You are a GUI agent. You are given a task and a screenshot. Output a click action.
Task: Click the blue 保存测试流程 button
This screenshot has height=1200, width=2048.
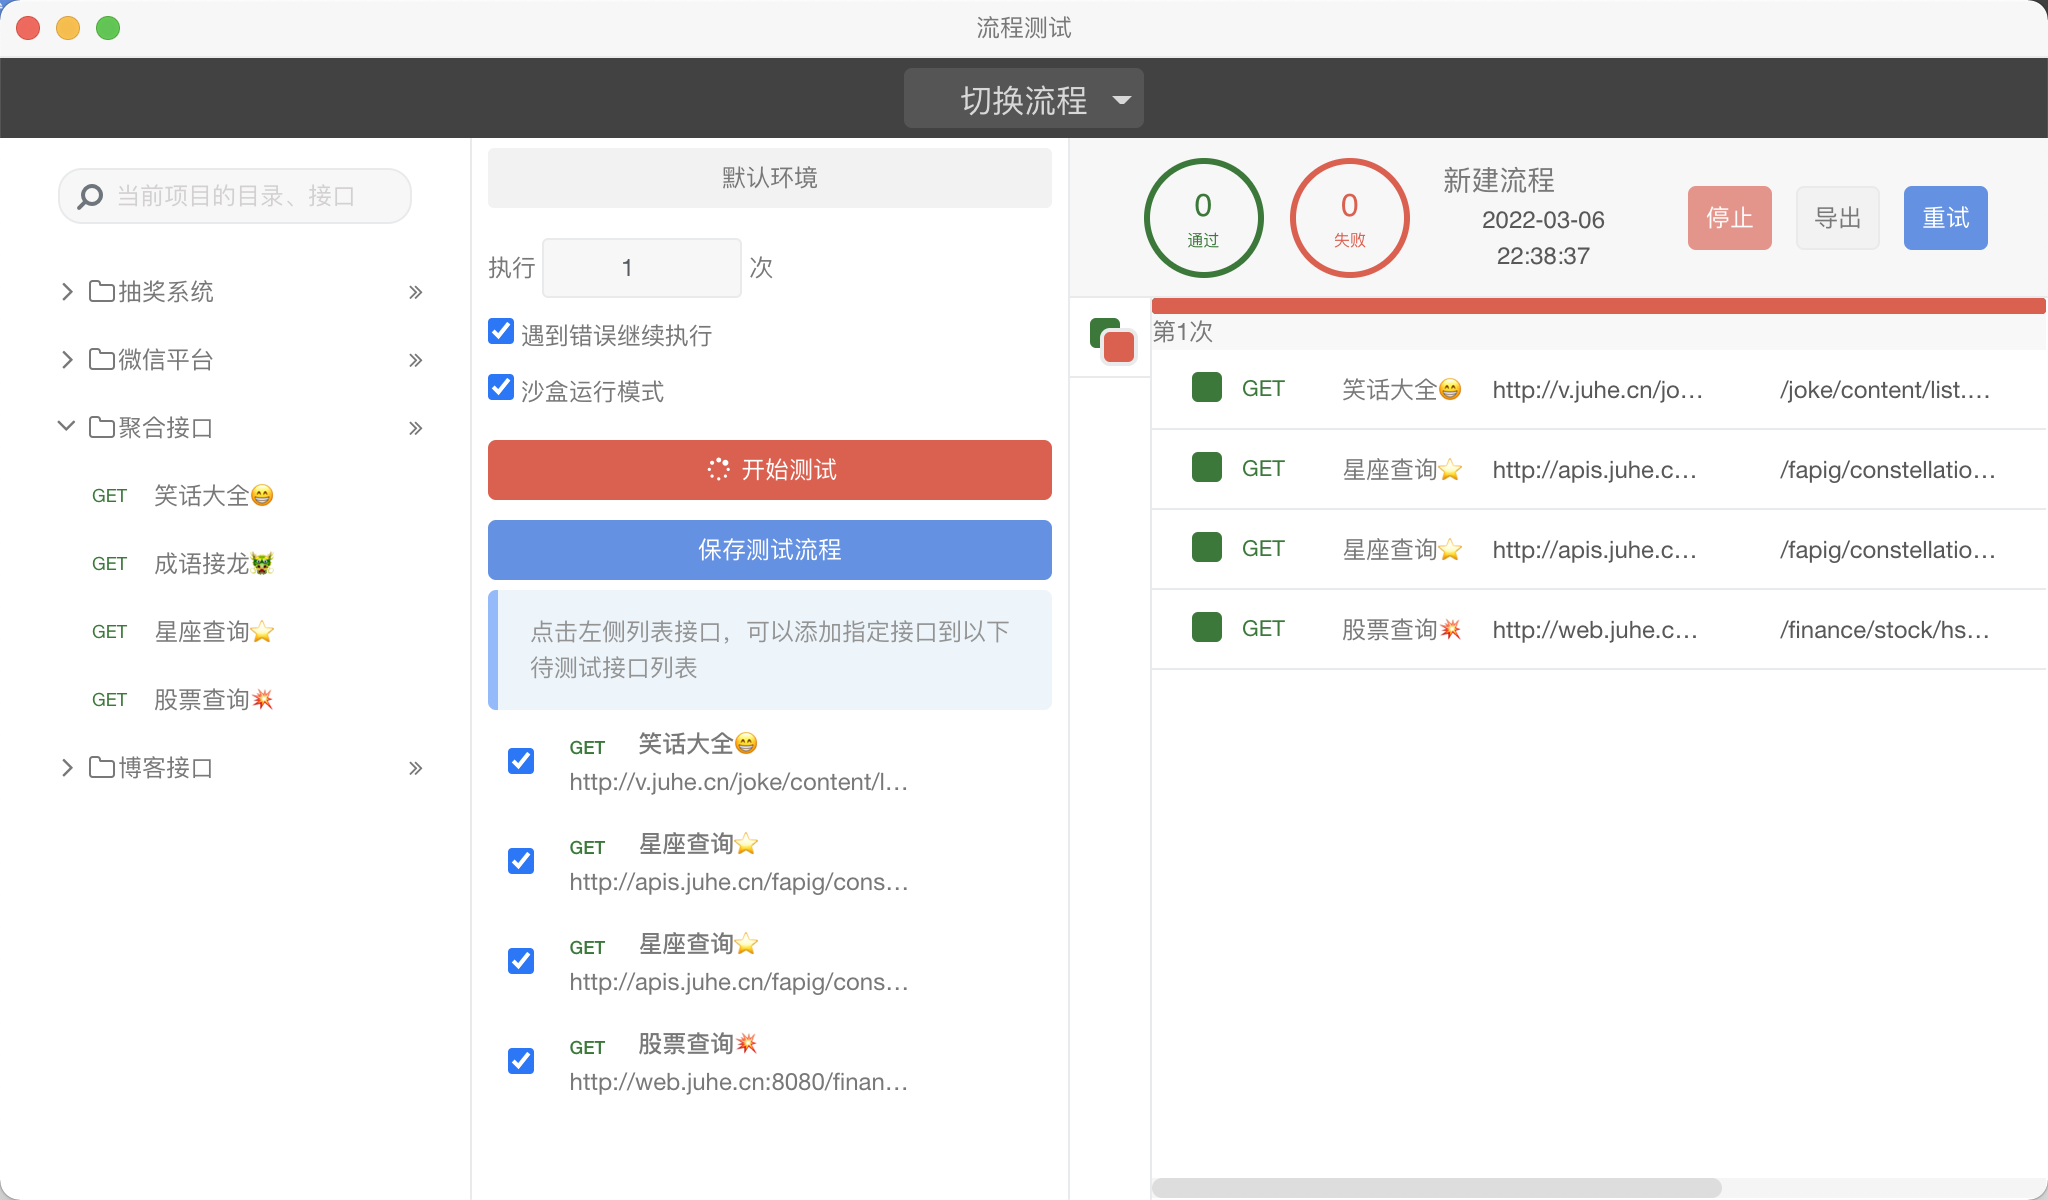(x=769, y=550)
